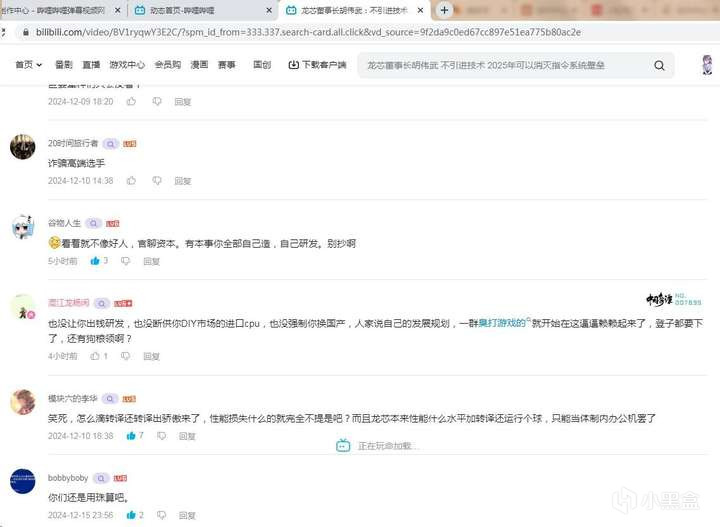Dislike the comment dated 2024-12-09 18:20

point(157,101)
